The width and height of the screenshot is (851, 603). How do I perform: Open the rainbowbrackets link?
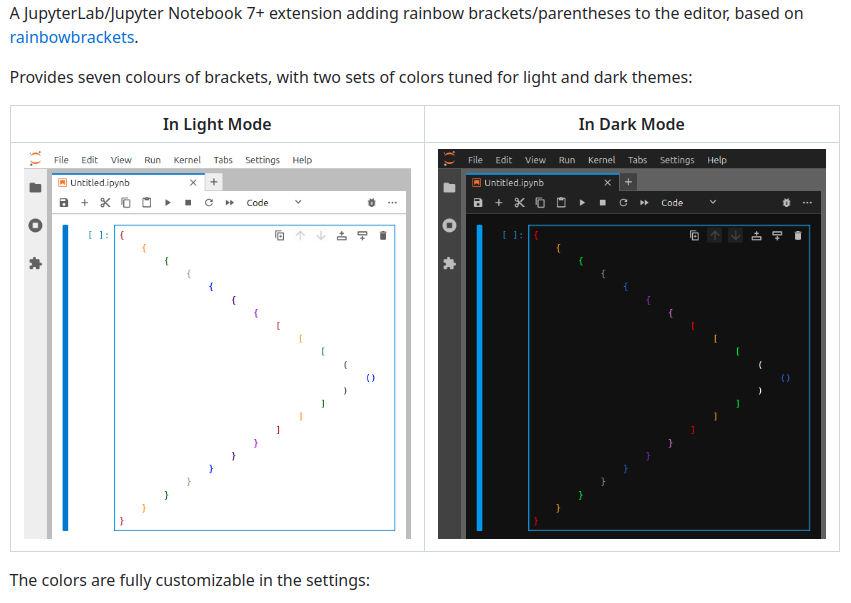click(x=72, y=37)
